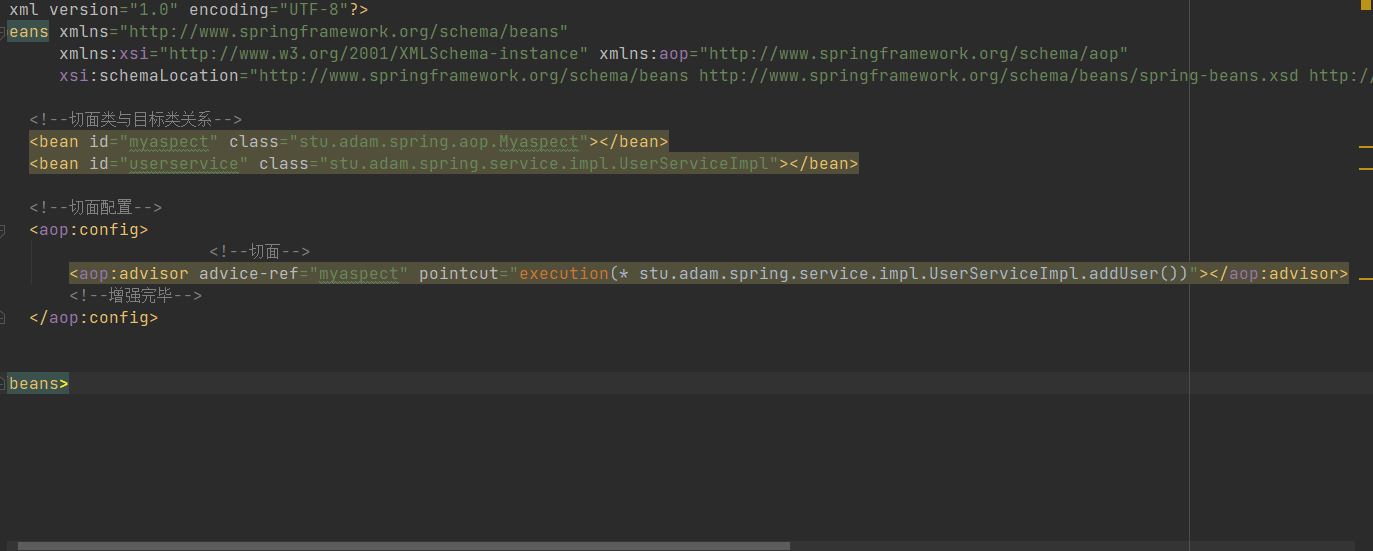Click the comment 增强完毕
This screenshot has height=551, width=1373.
coord(136,296)
